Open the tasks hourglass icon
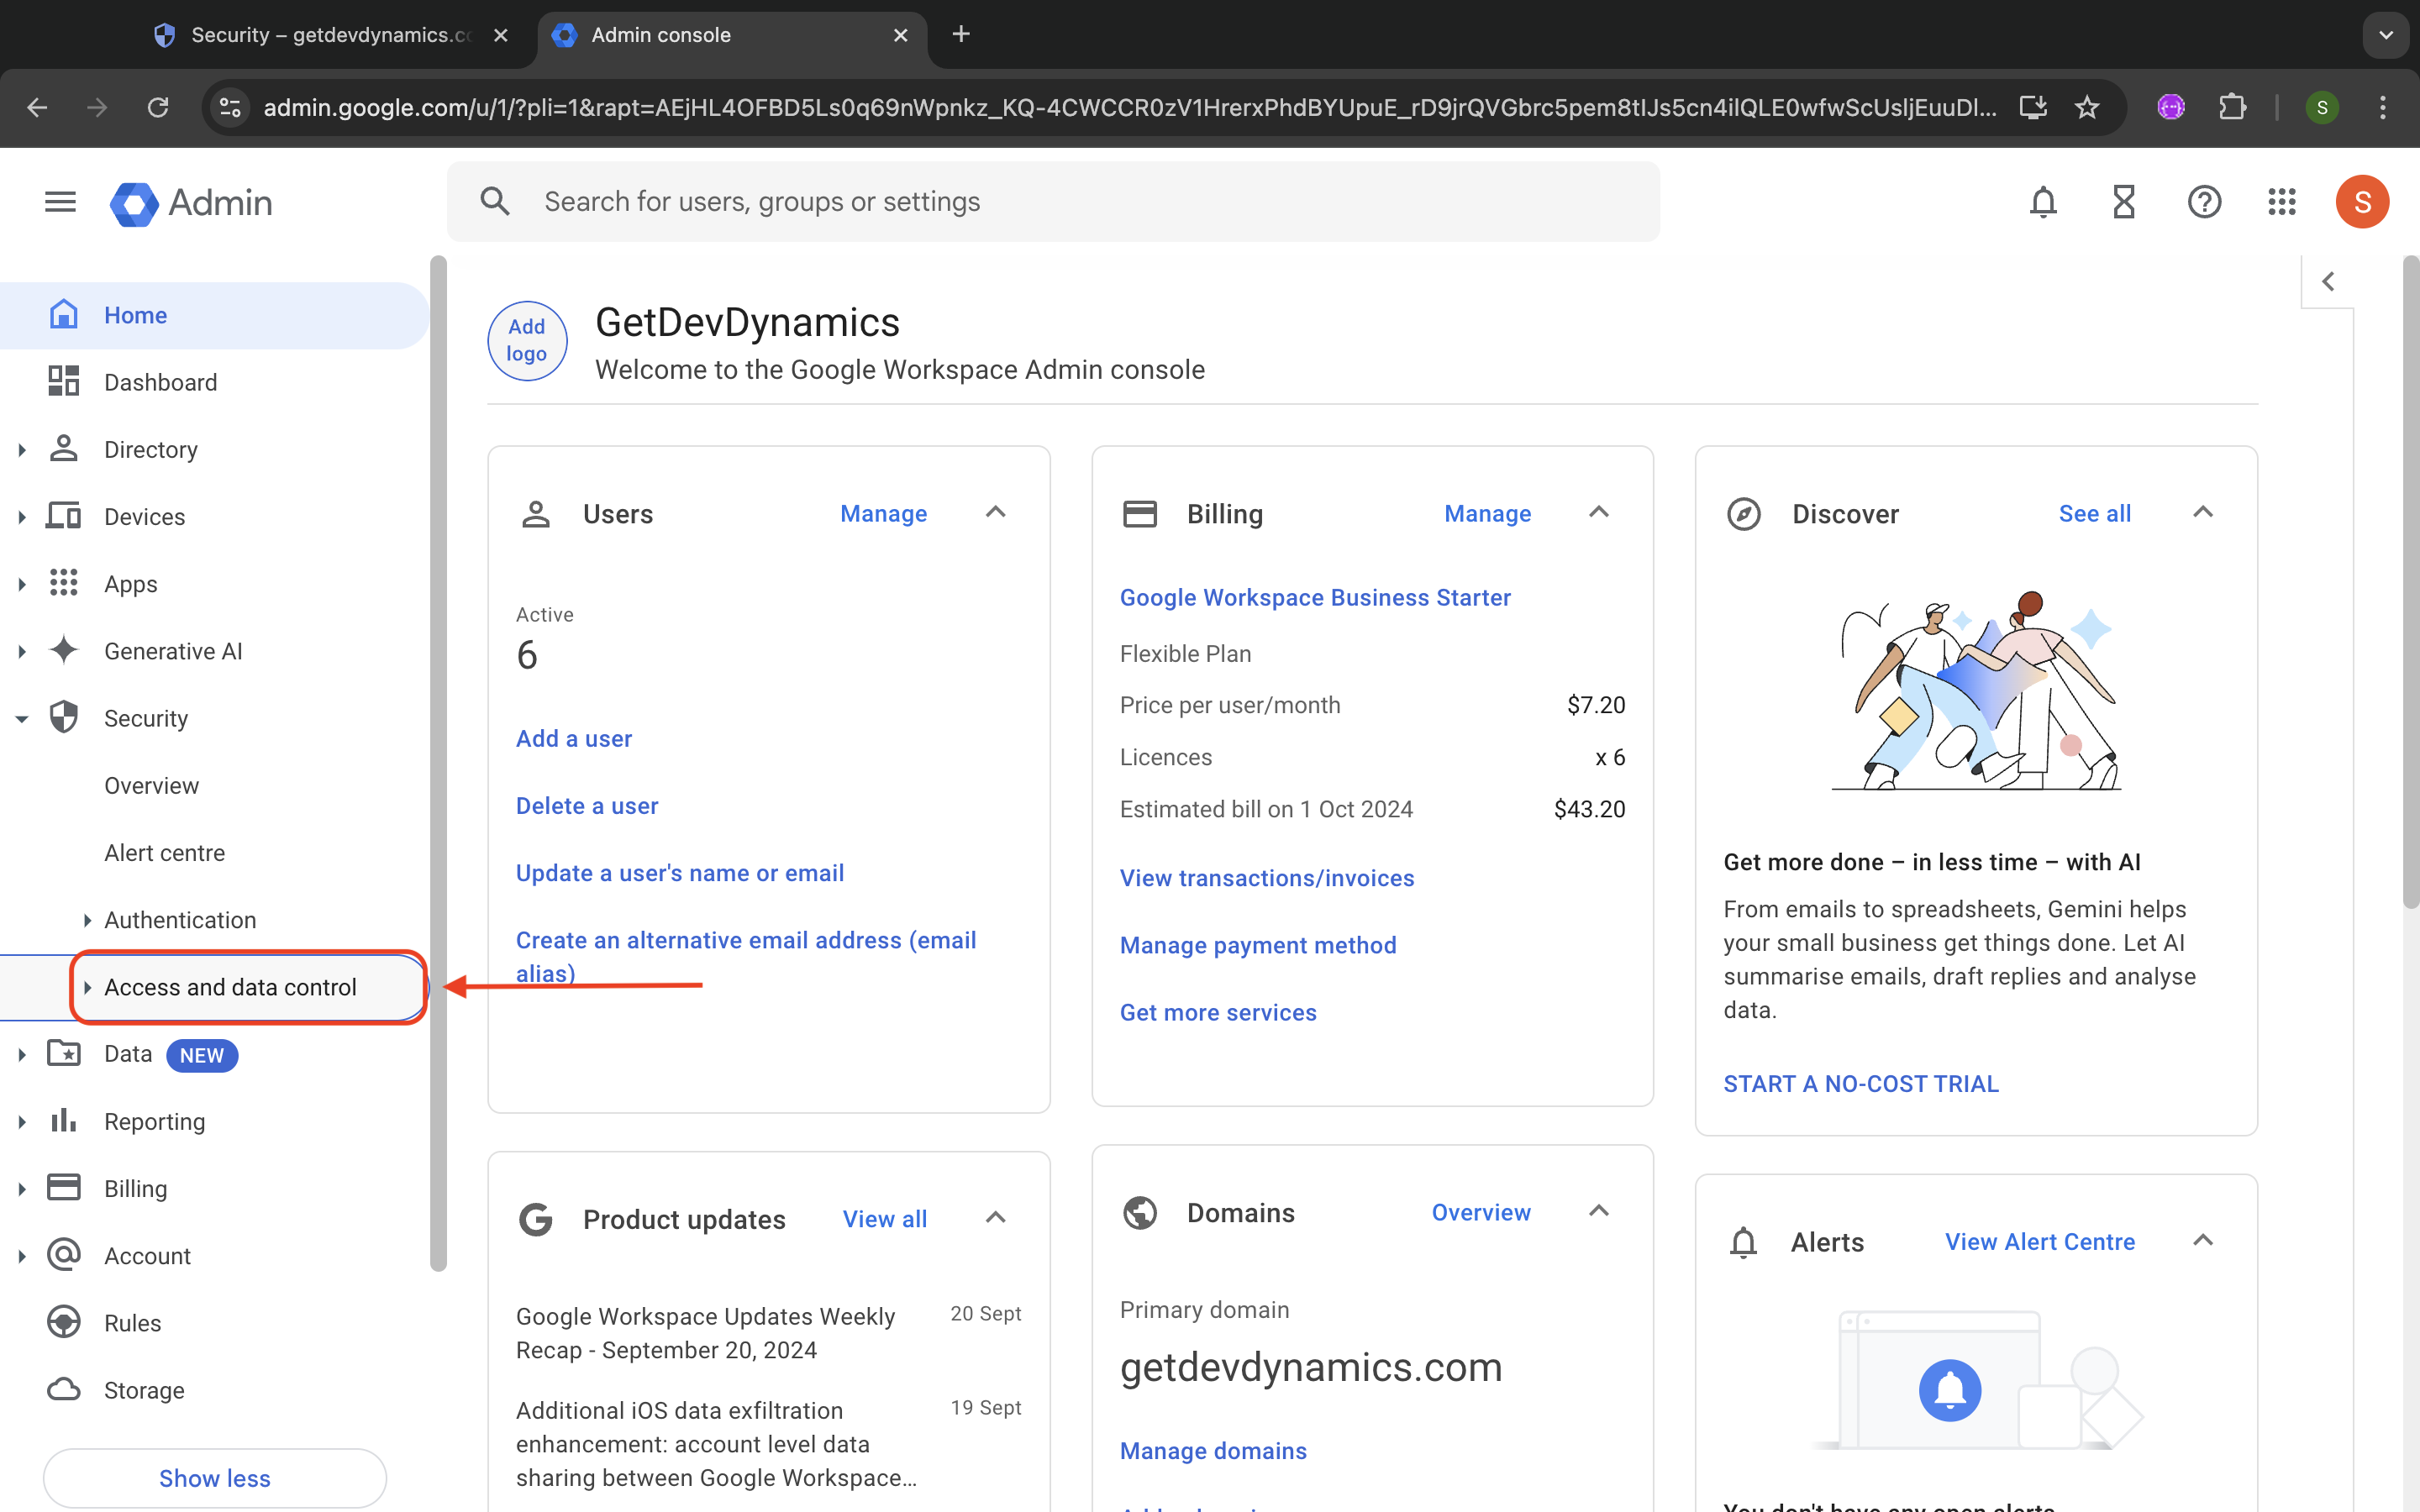 tap(2123, 202)
